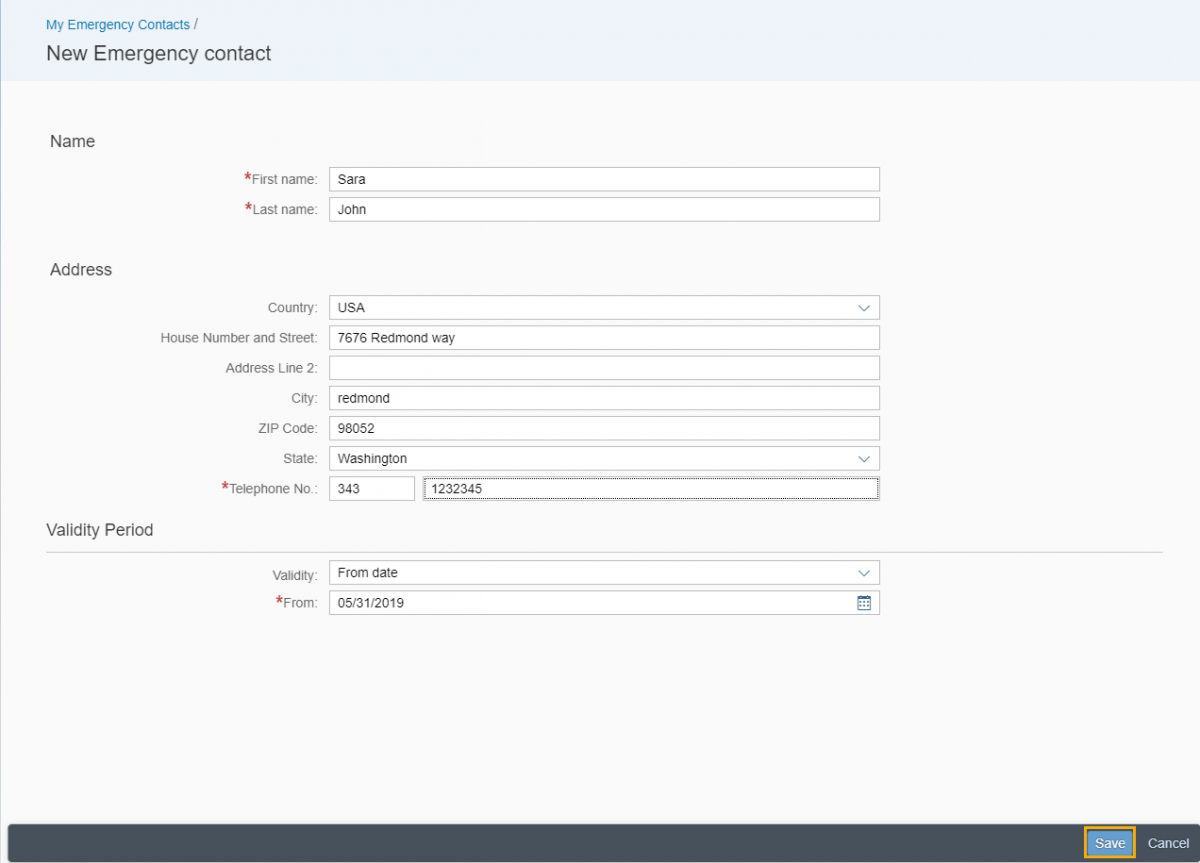Click the Name section heading
The width and height of the screenshot is (1200, 863).
73,142
